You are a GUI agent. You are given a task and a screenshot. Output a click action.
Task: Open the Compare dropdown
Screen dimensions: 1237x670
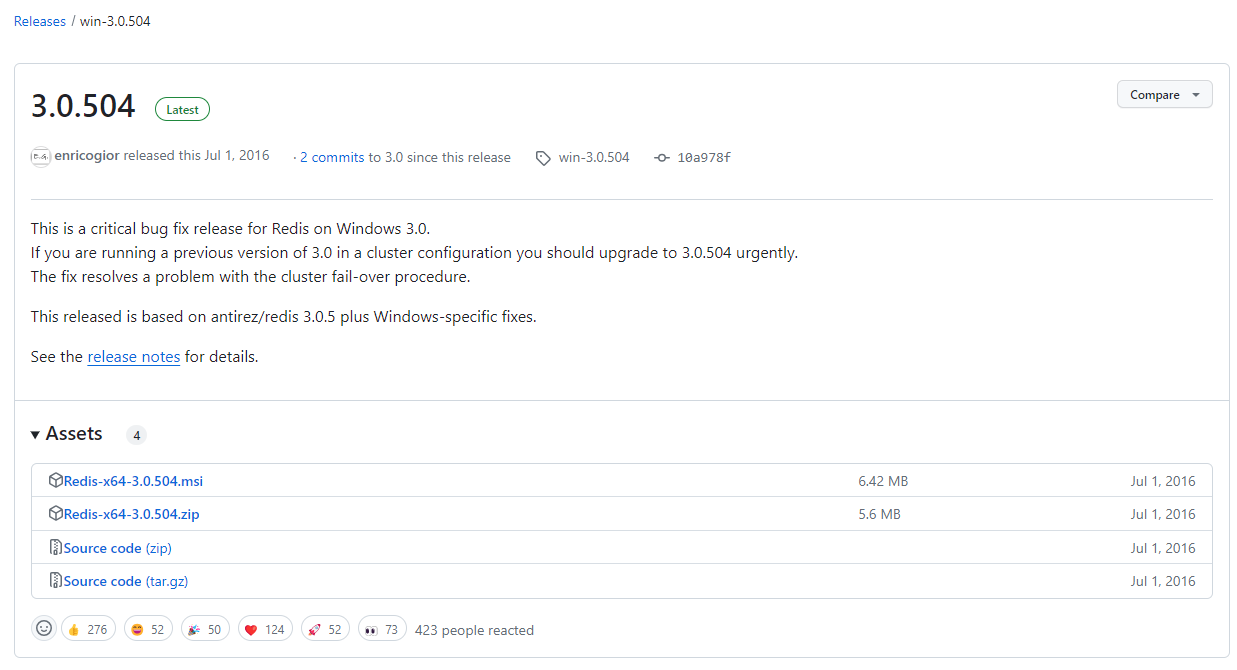click(1164, 94)
